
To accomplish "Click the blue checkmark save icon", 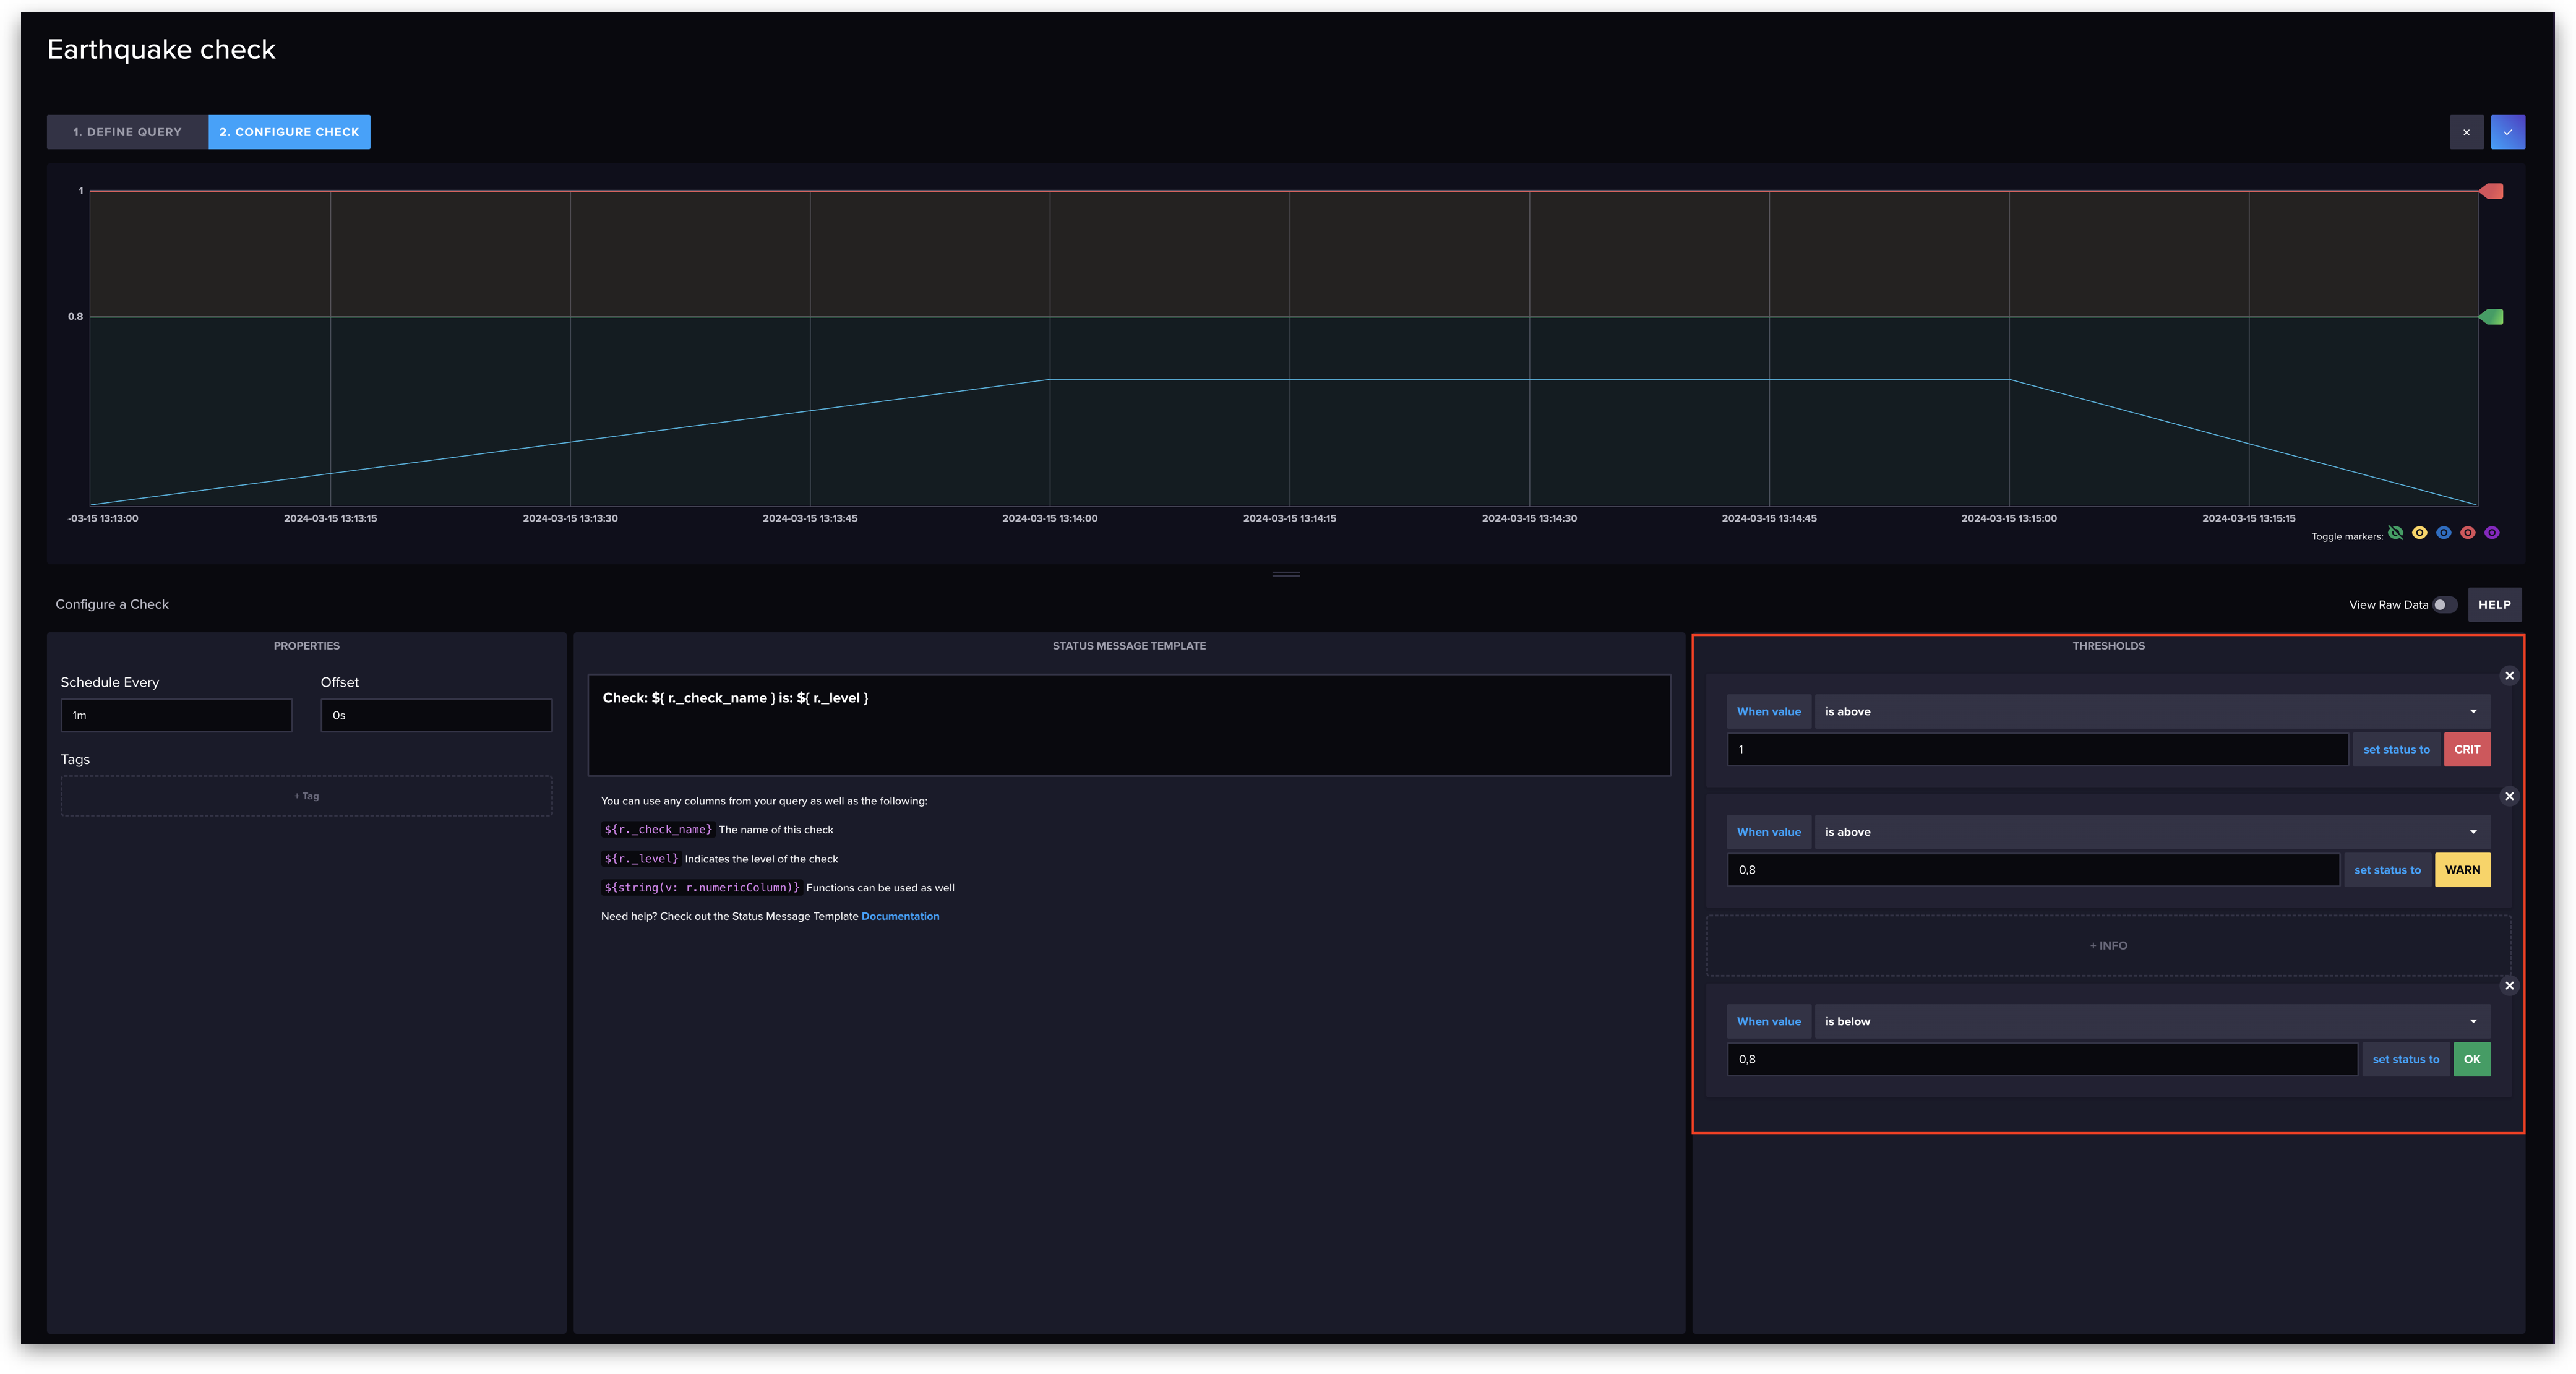I will coord(2507,132).
